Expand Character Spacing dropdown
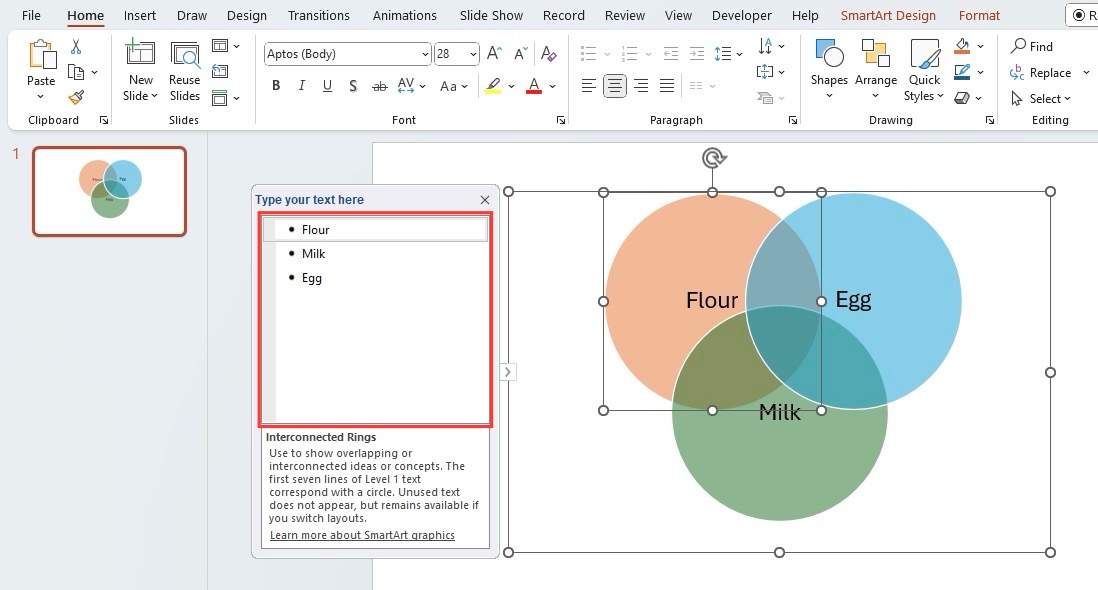This screenshot has width=1098, height=590. [x=422, y=86]
